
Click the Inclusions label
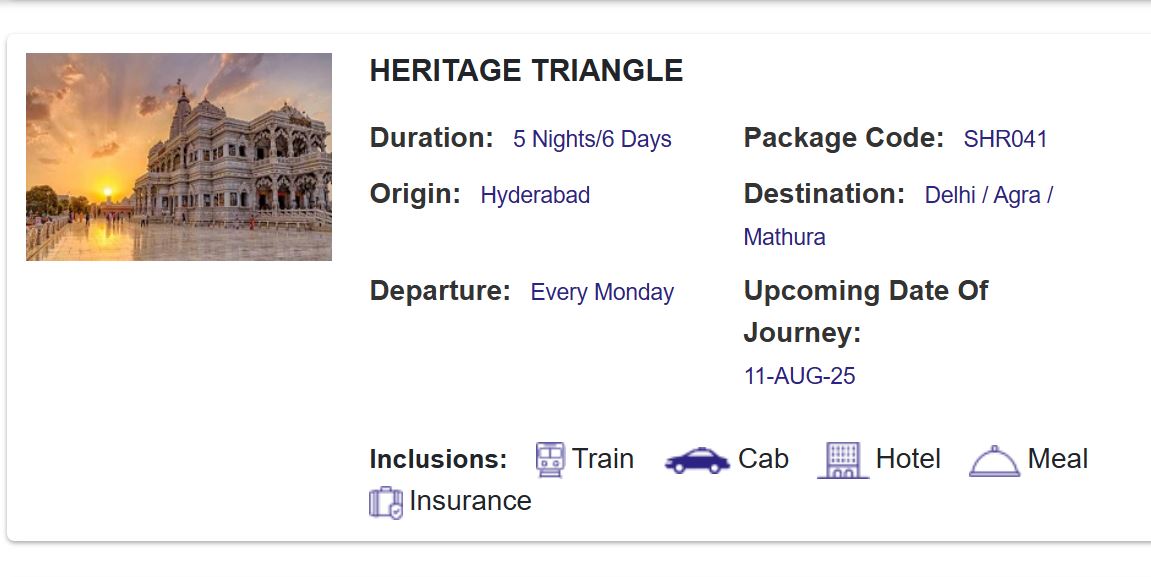point(436,459)
